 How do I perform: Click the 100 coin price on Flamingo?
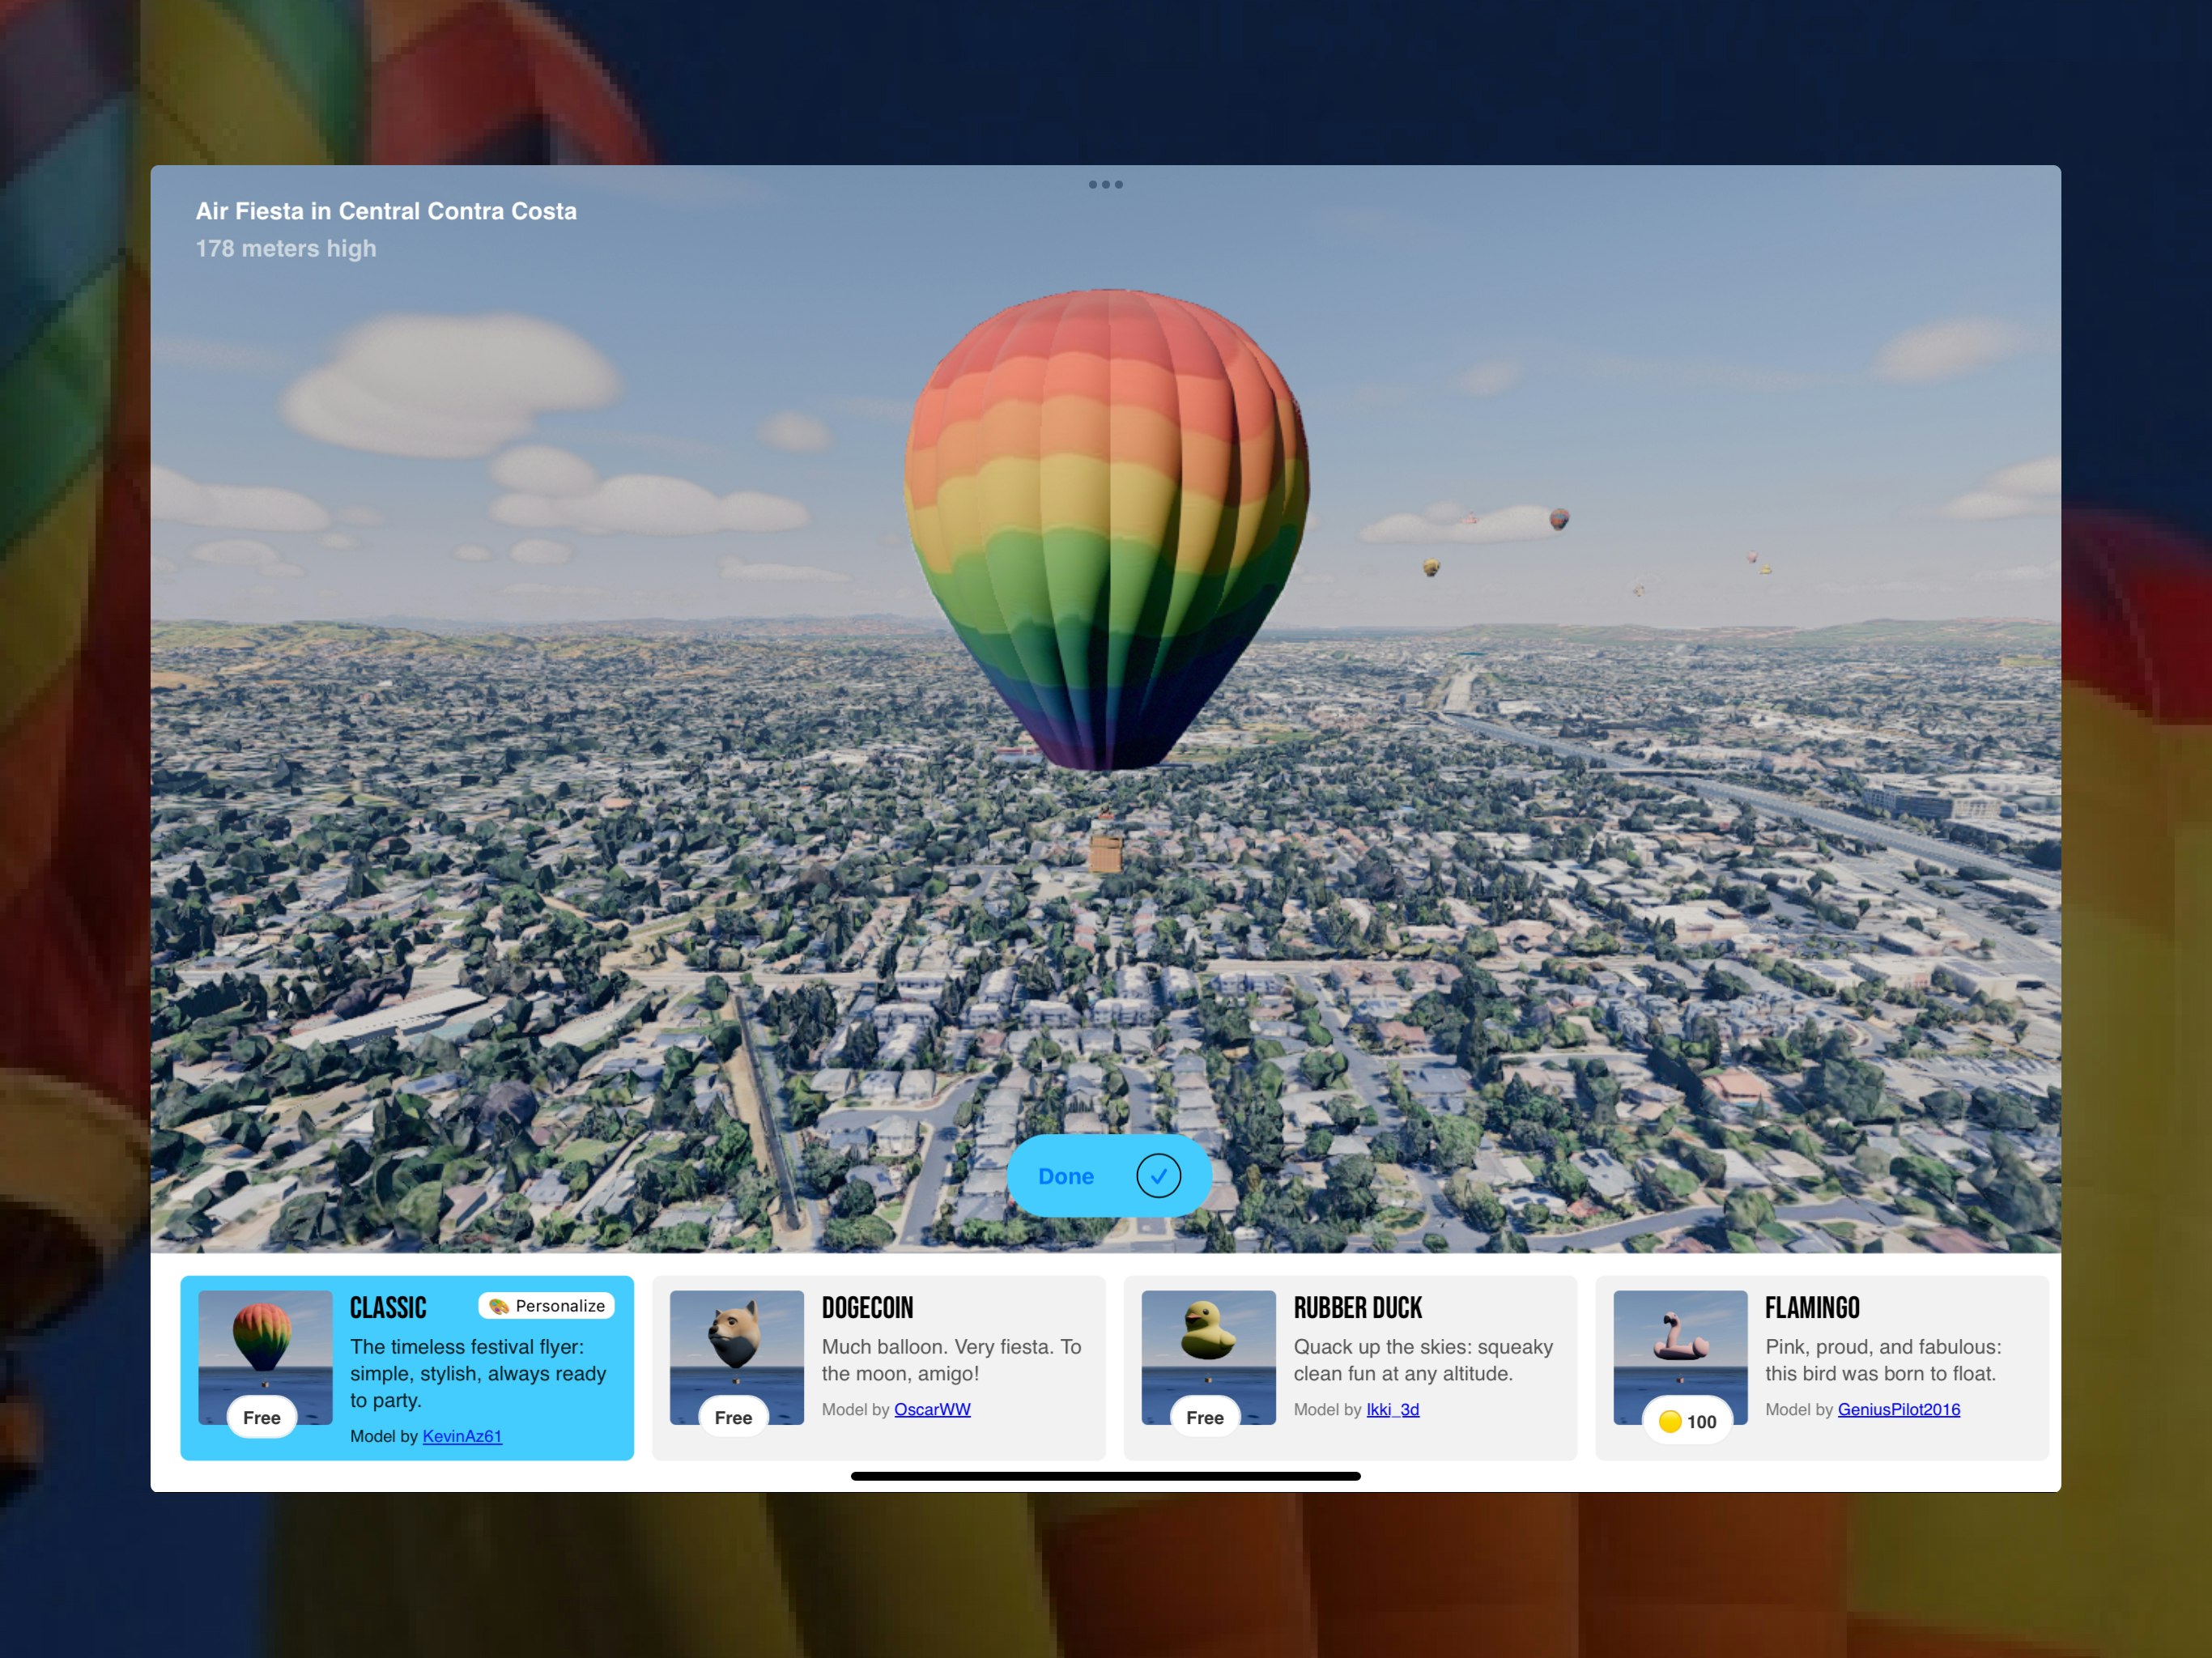[1700, 1421]
